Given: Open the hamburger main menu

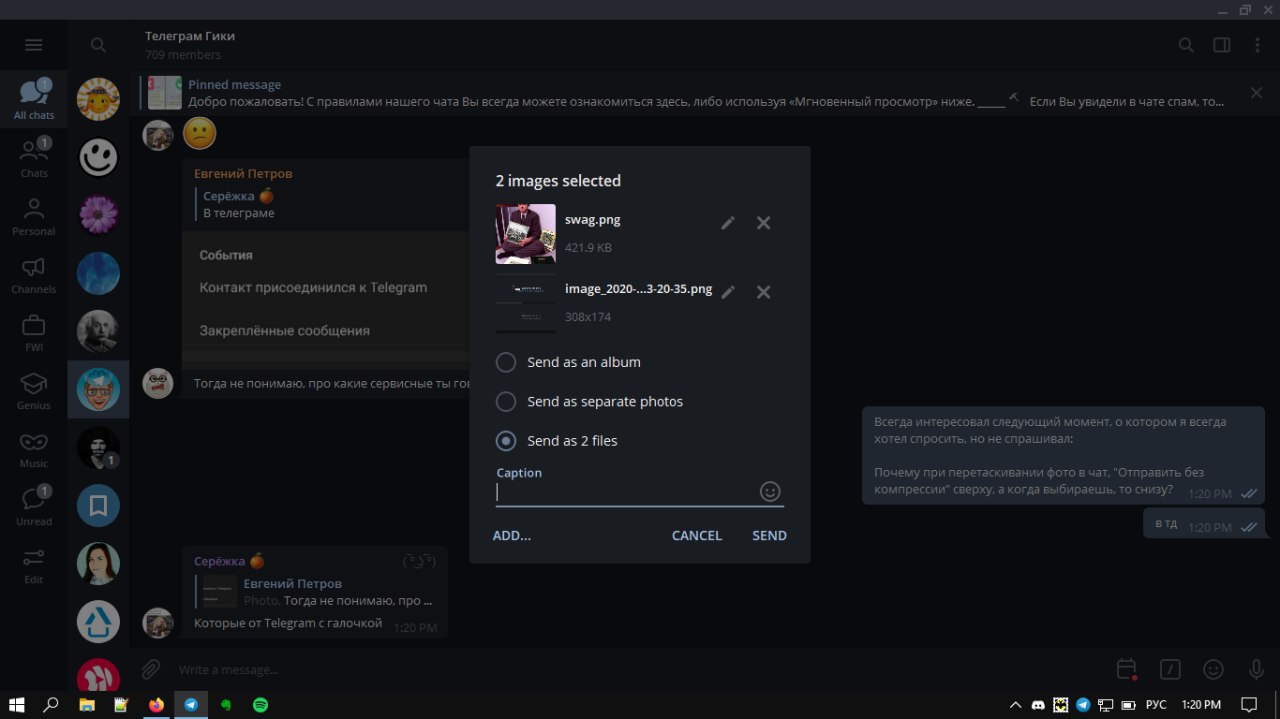Looking at the screenshot, I should pos(34,45).
